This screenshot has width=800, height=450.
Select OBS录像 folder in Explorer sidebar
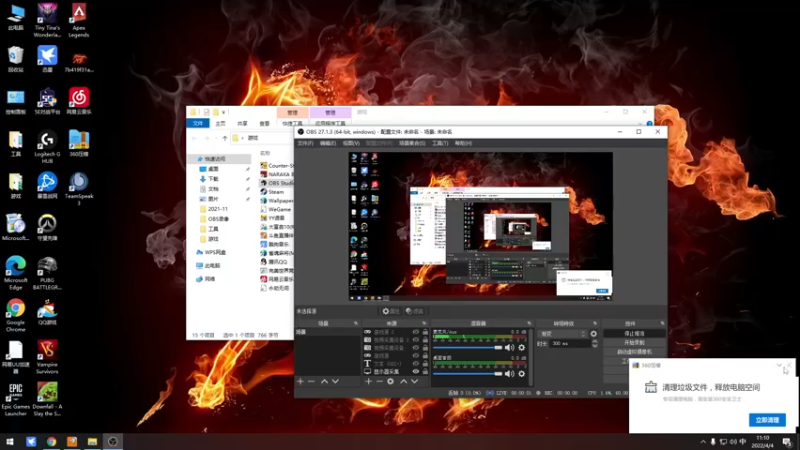coord(218,219)
